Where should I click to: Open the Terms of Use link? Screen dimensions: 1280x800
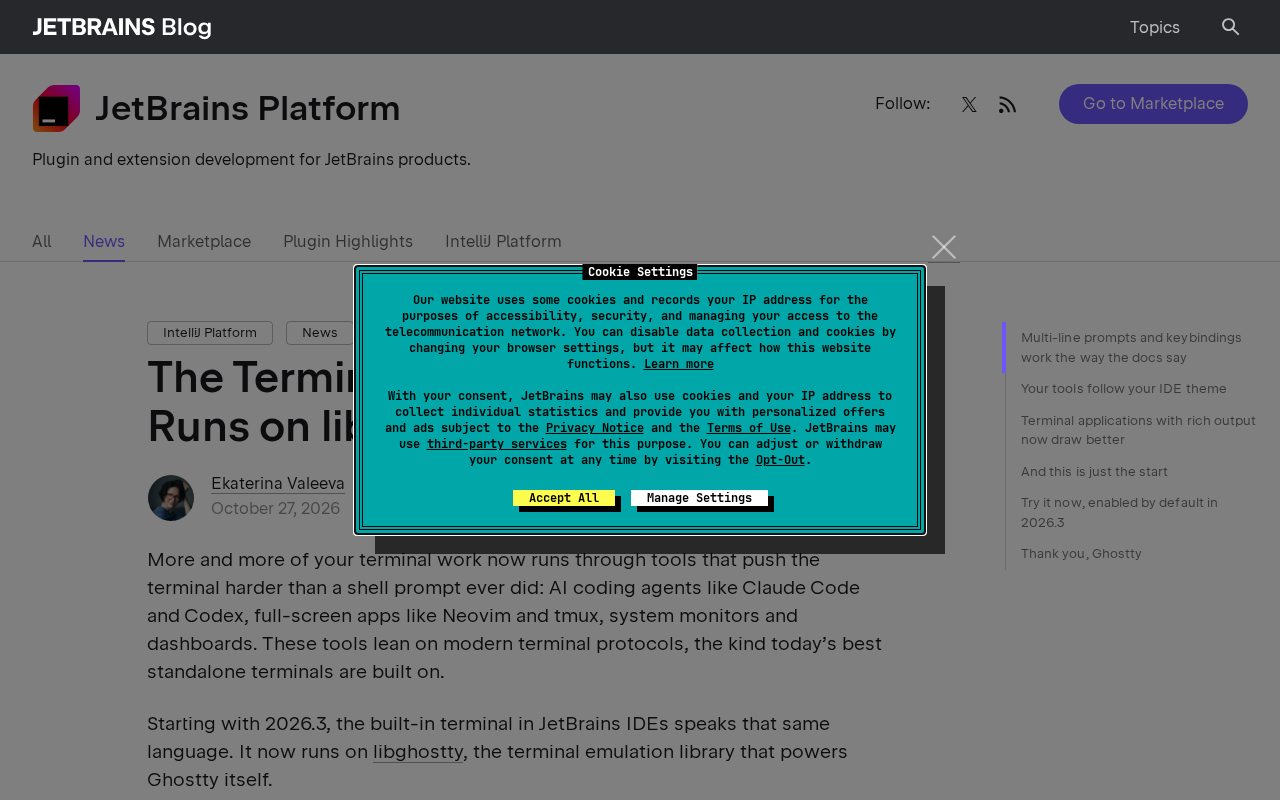[x=749, y=428]
